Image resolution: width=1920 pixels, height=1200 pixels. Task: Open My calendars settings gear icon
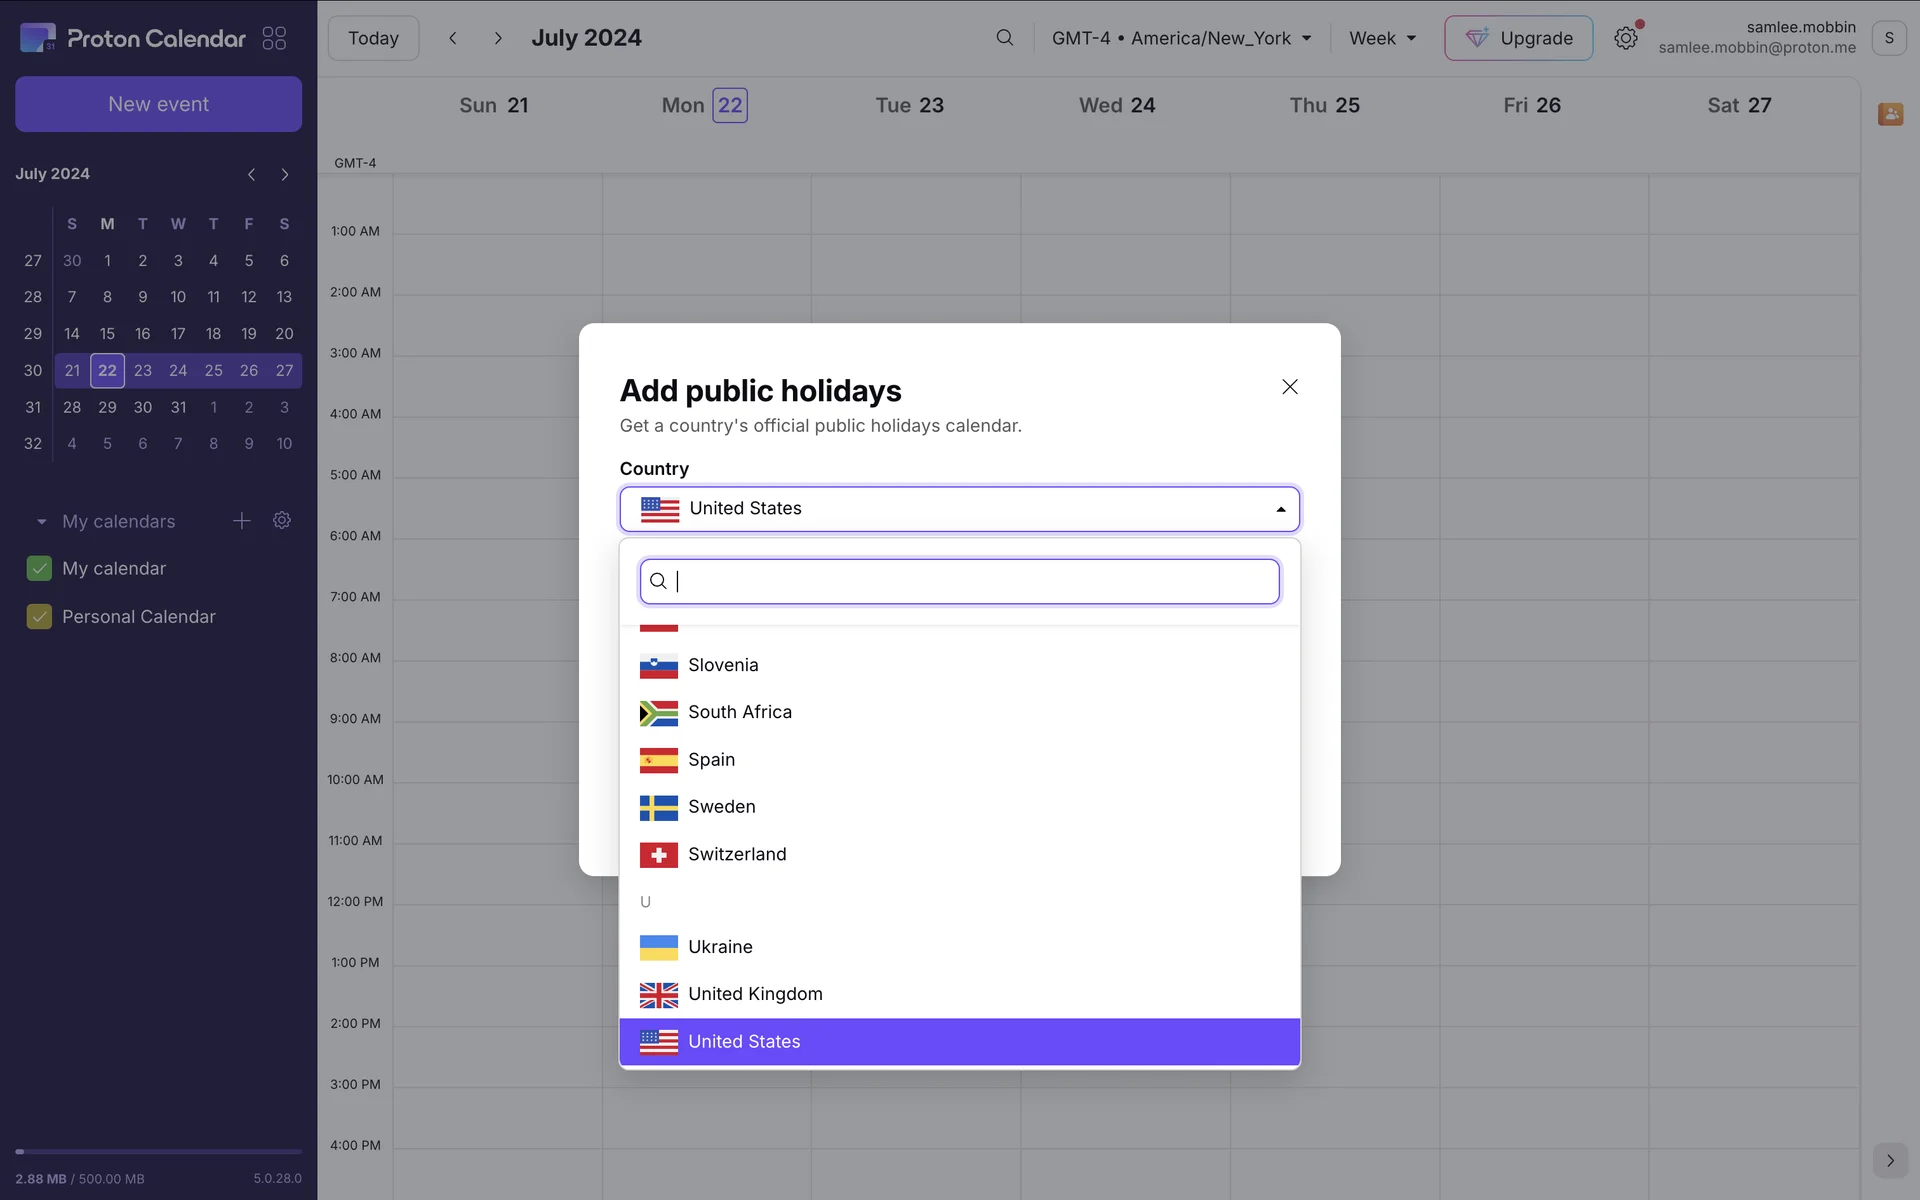282,521
